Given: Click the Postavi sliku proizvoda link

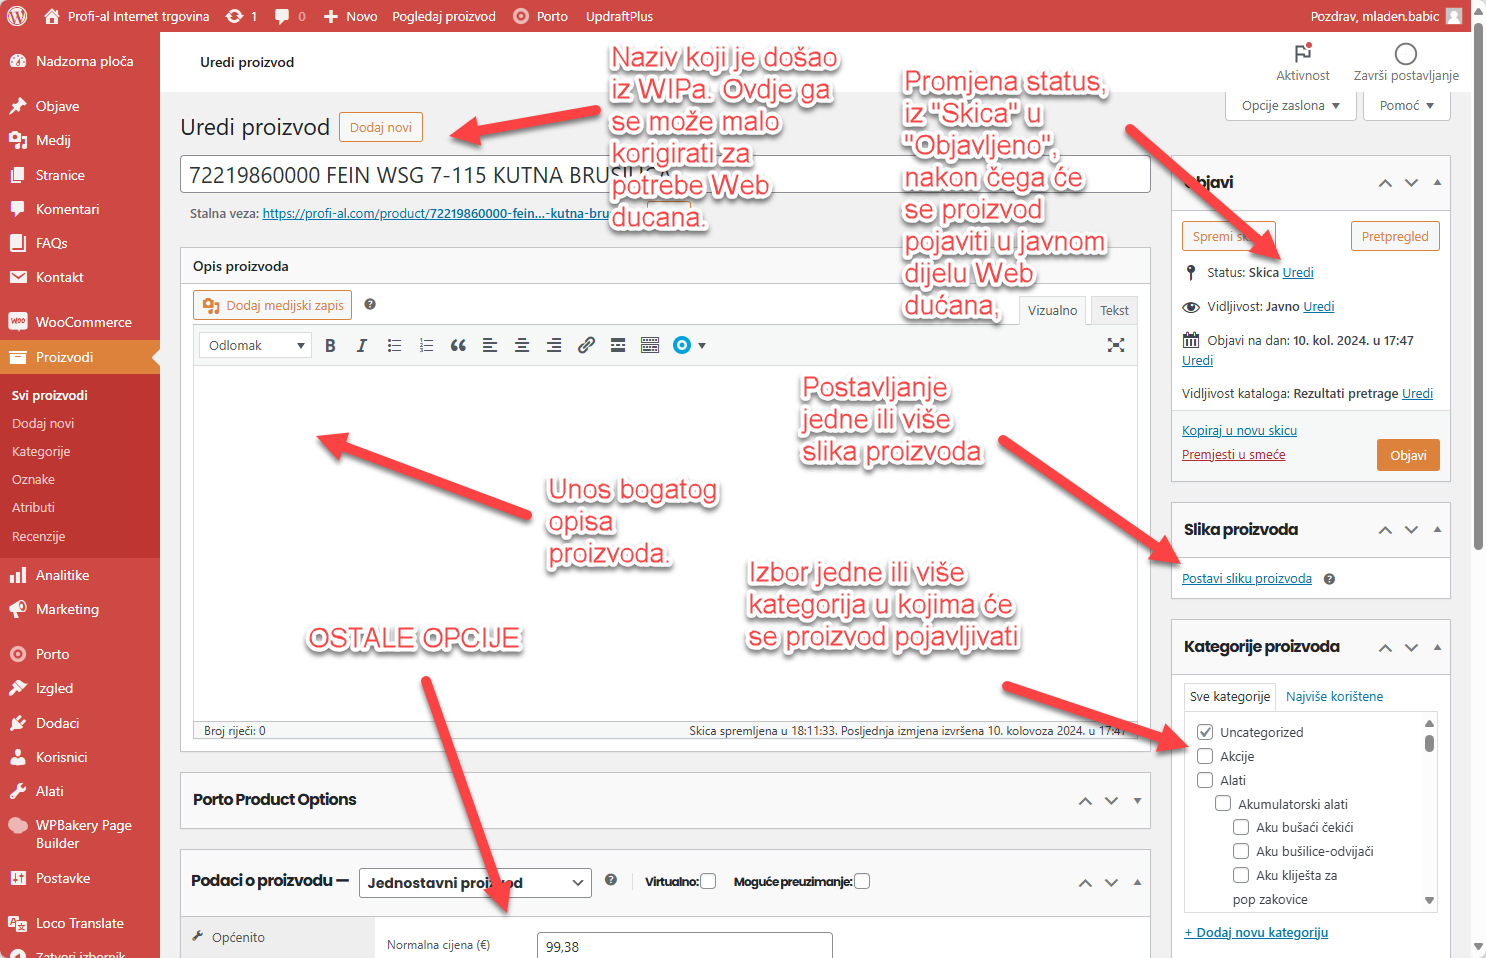Looking at the screenshot, I should click(1246, 579).
